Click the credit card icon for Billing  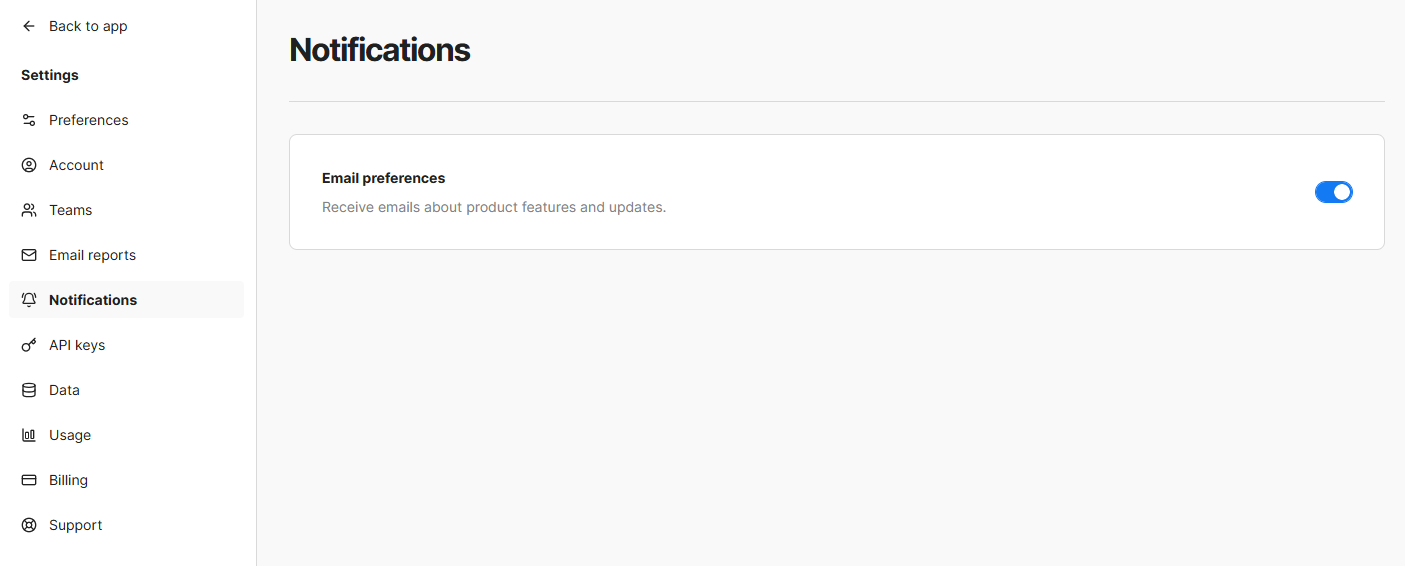pyautogui.click(x=29, y=480)
